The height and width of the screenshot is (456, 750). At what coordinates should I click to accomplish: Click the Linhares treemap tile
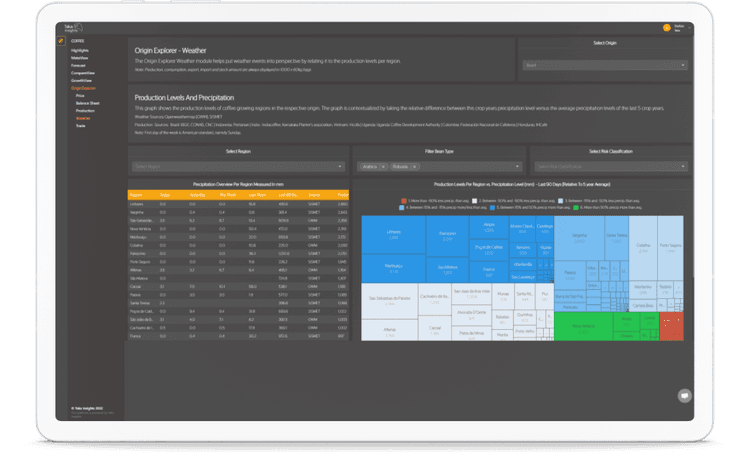coord(393,234)
